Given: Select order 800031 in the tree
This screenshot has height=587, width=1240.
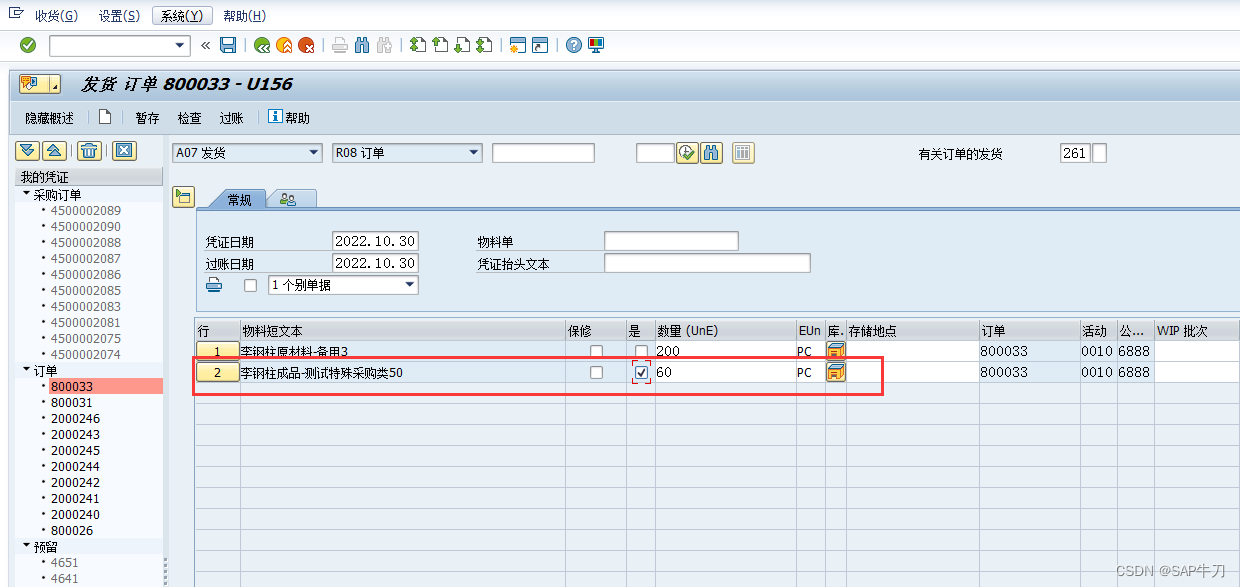Looking at the screenshot, I should 72,402.
